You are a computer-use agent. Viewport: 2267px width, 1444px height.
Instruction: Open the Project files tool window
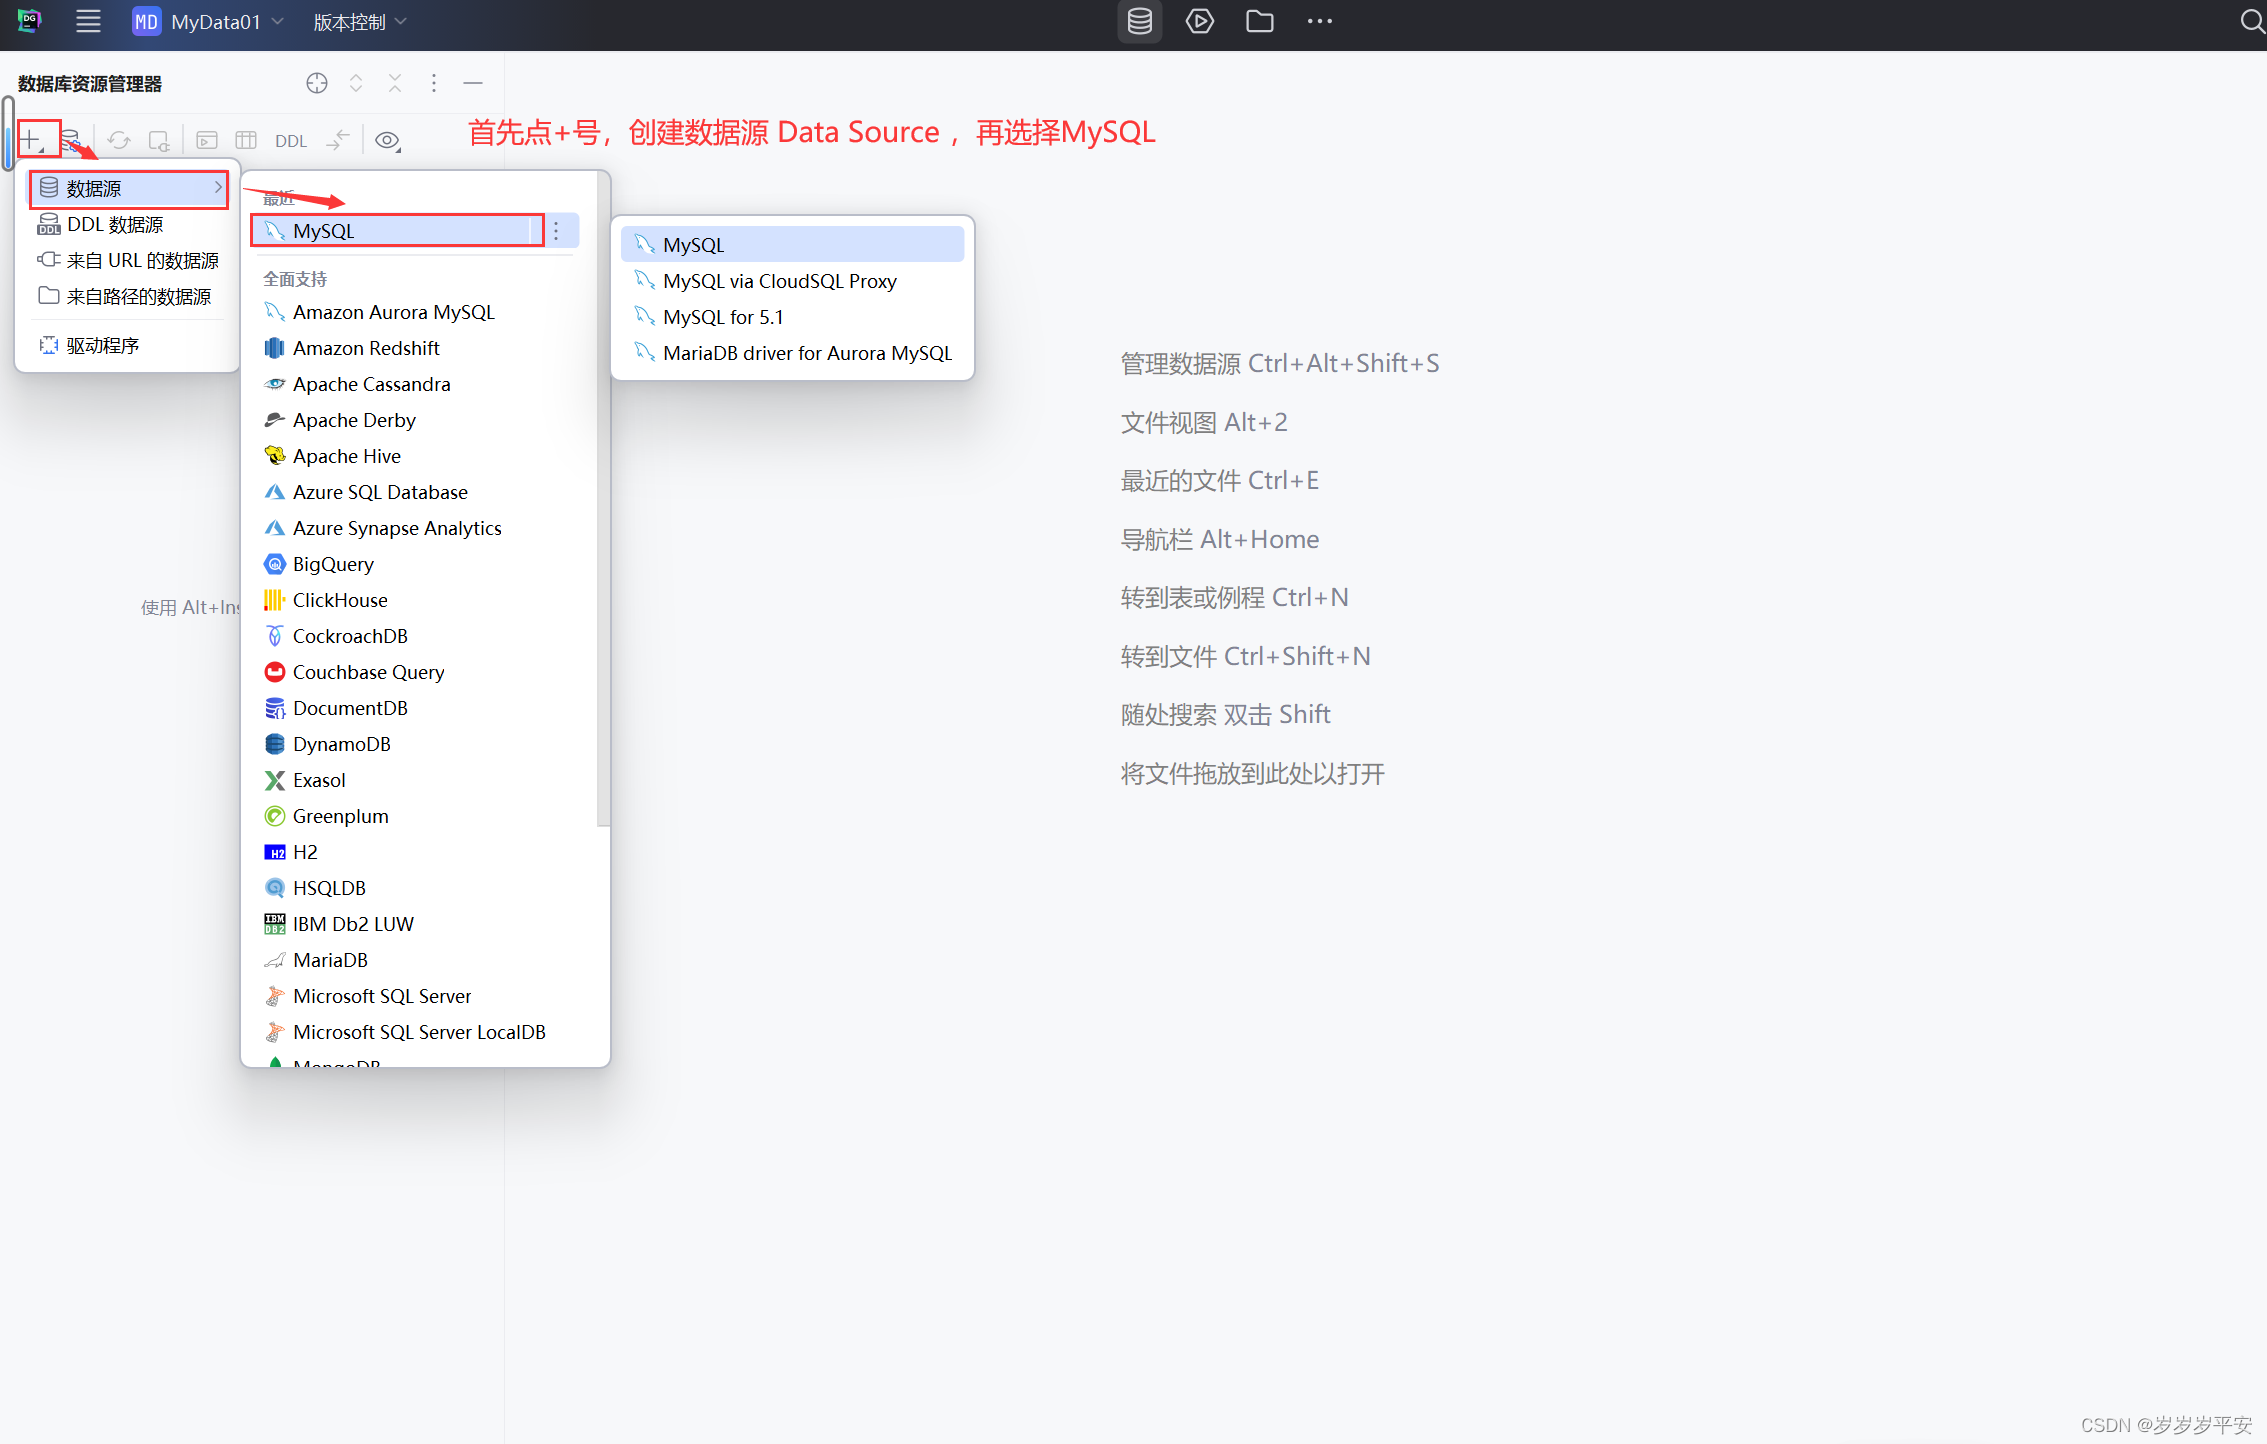tap(1259, 21)
